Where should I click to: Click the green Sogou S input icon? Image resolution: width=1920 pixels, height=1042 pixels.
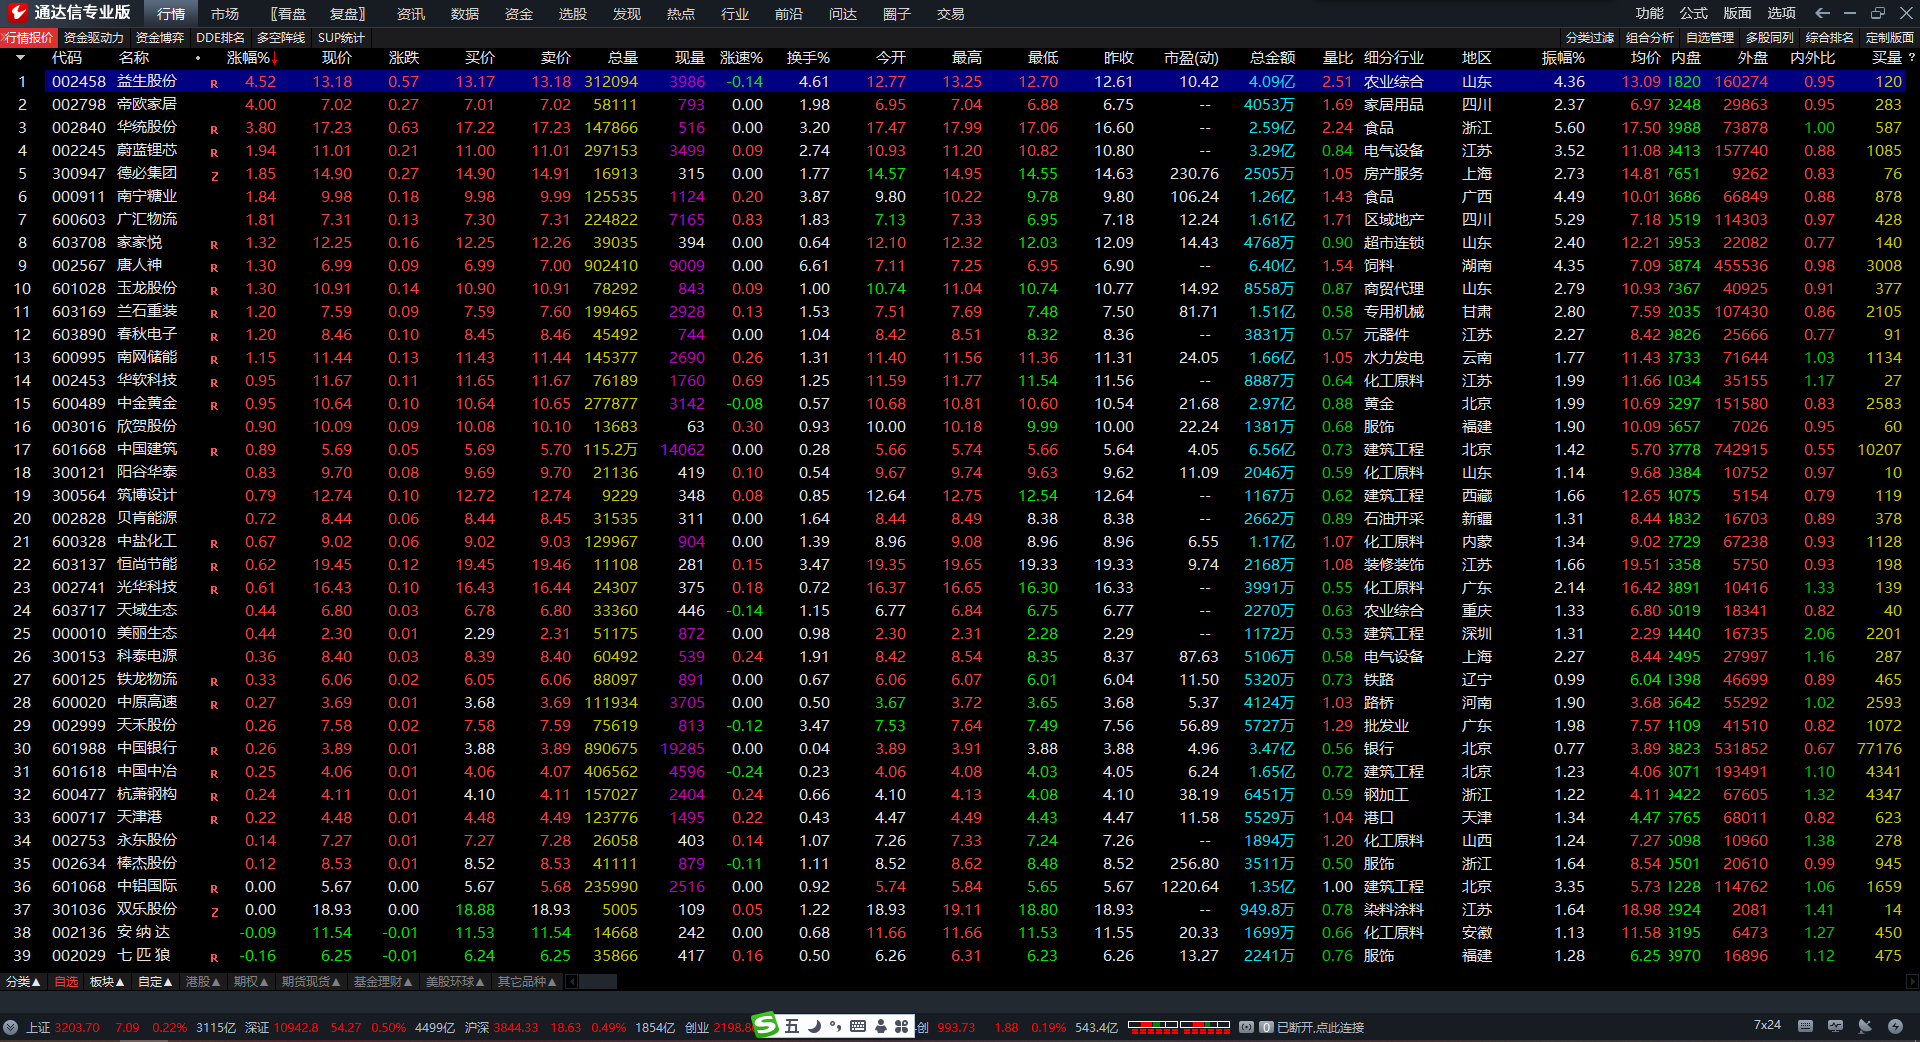point(765,1025)
